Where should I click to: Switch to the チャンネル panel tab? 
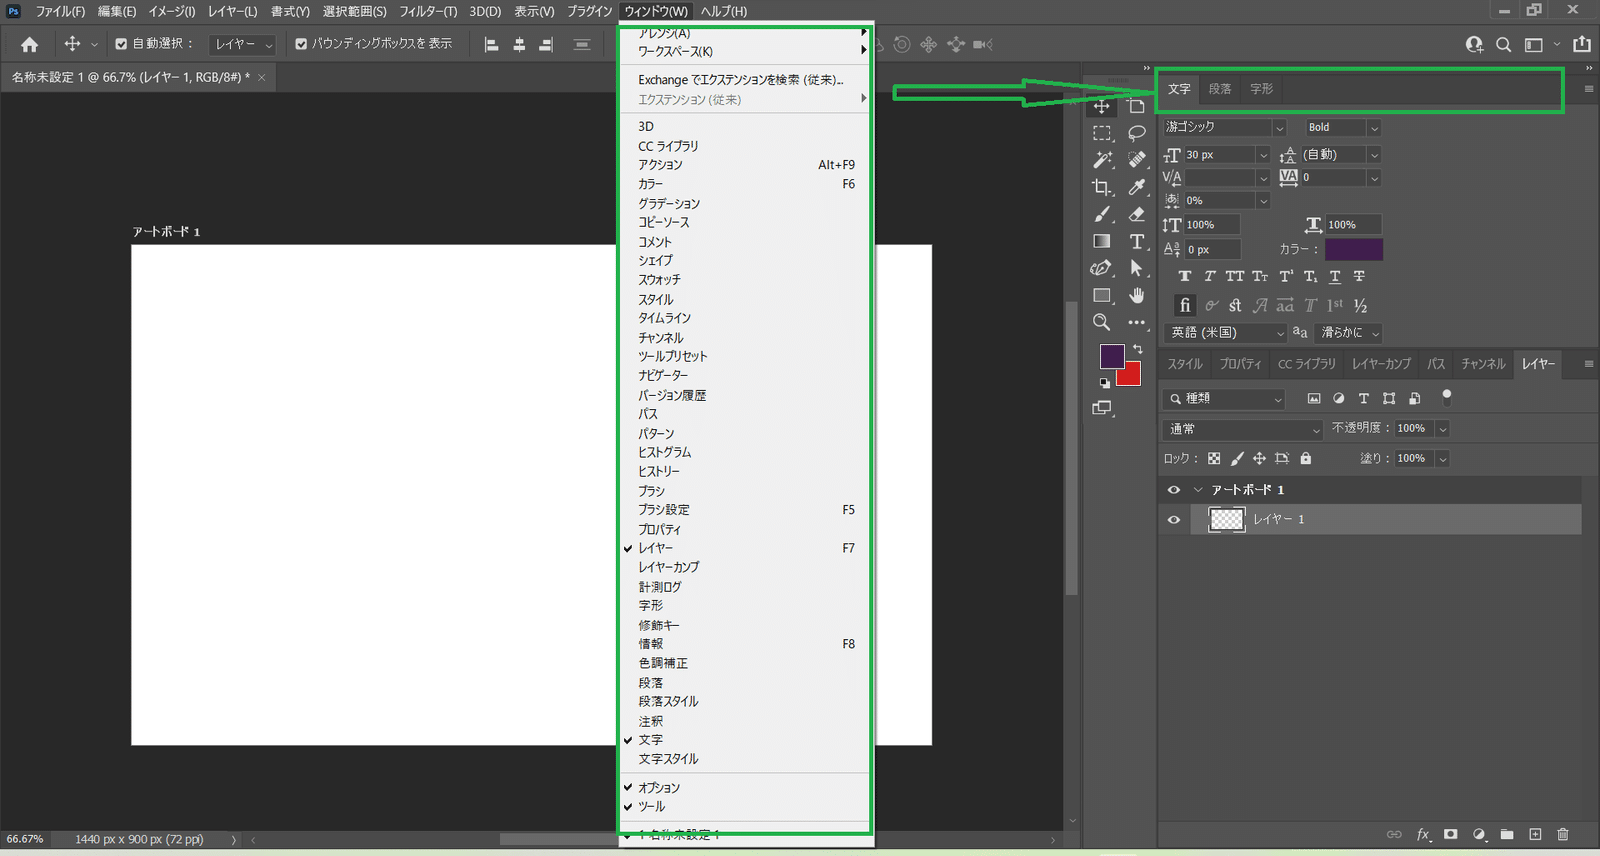[1483, 364]
